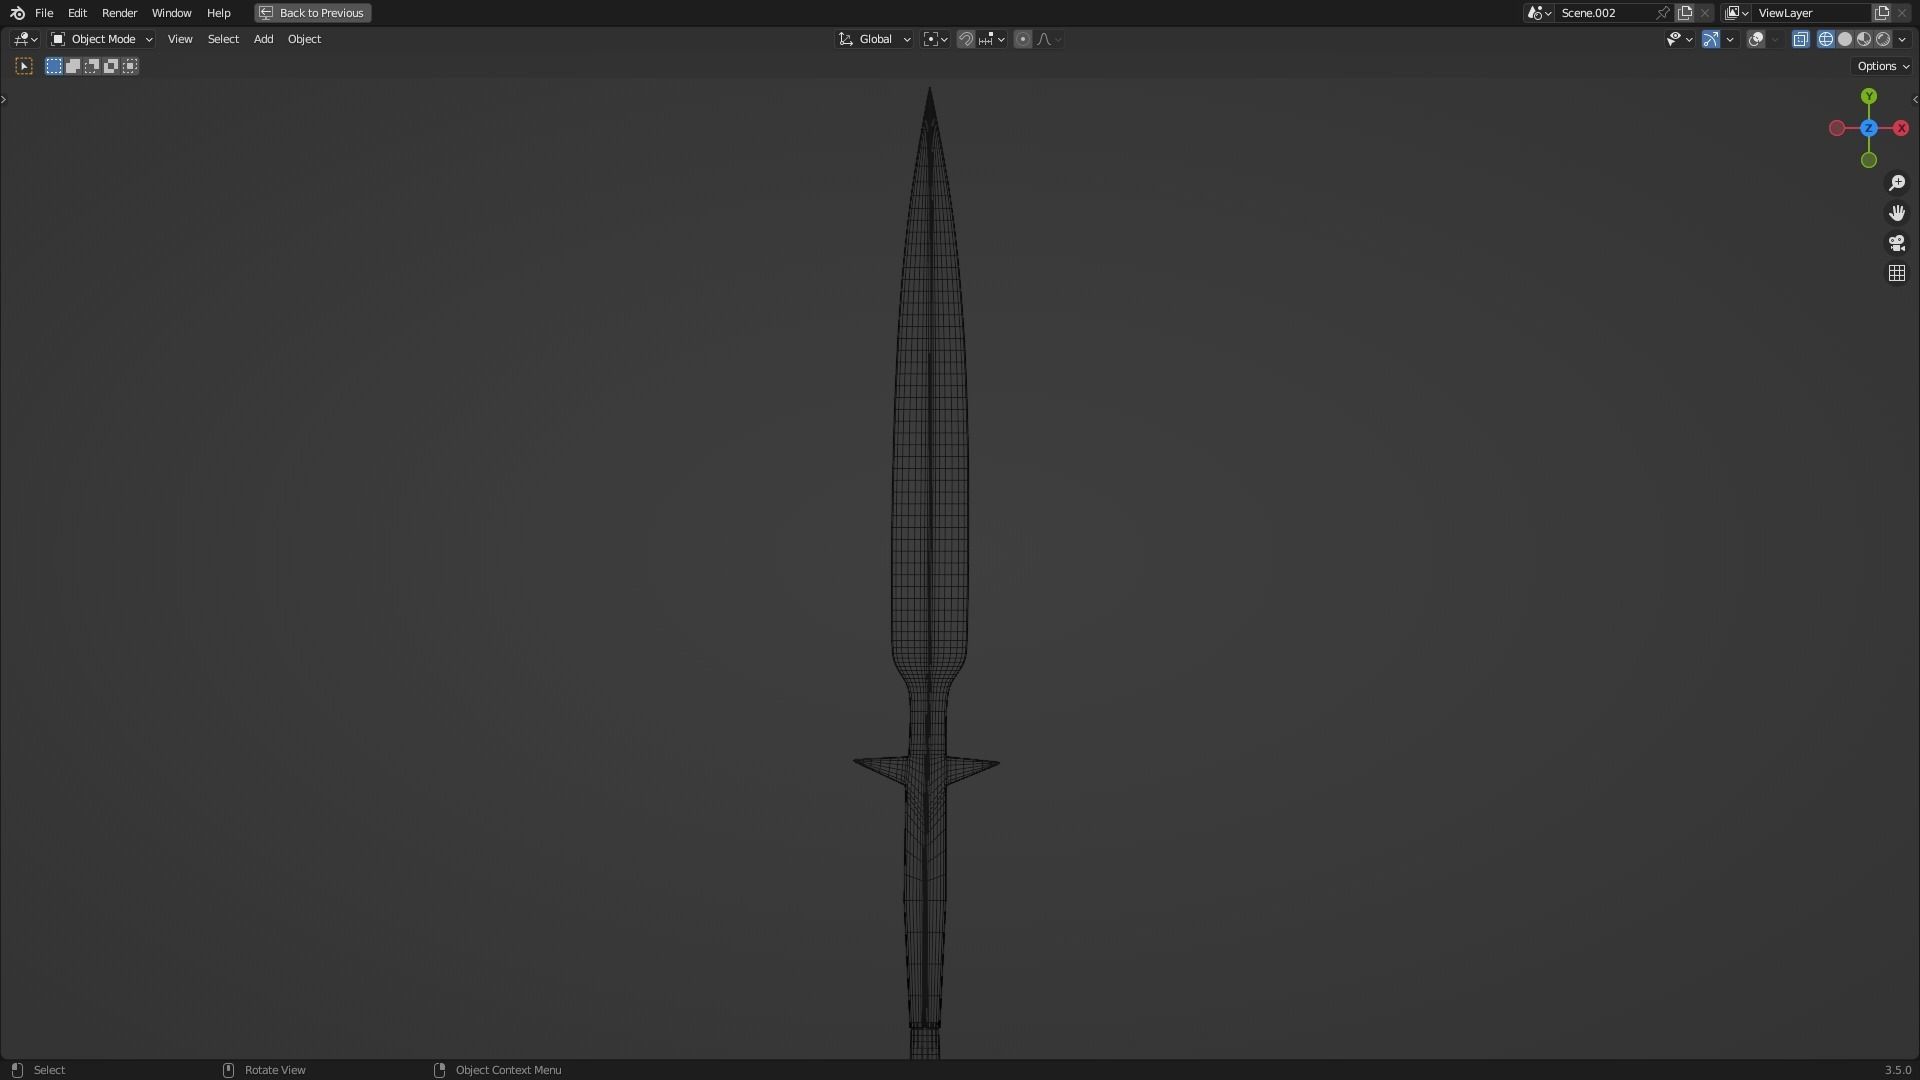Delete scene using X icon

point(1705,13)
